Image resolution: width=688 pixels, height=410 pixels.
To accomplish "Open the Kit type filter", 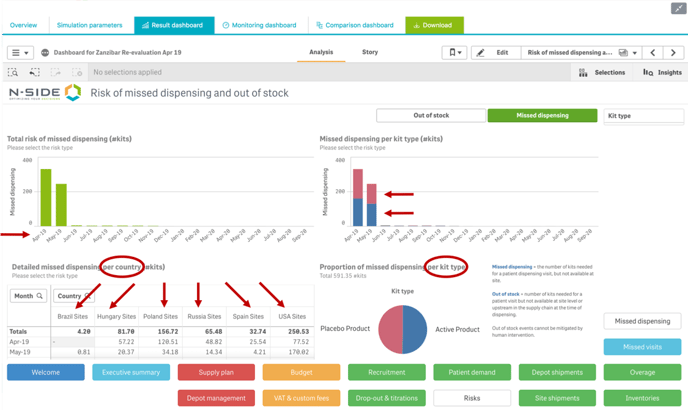I will tap(643, 116).
